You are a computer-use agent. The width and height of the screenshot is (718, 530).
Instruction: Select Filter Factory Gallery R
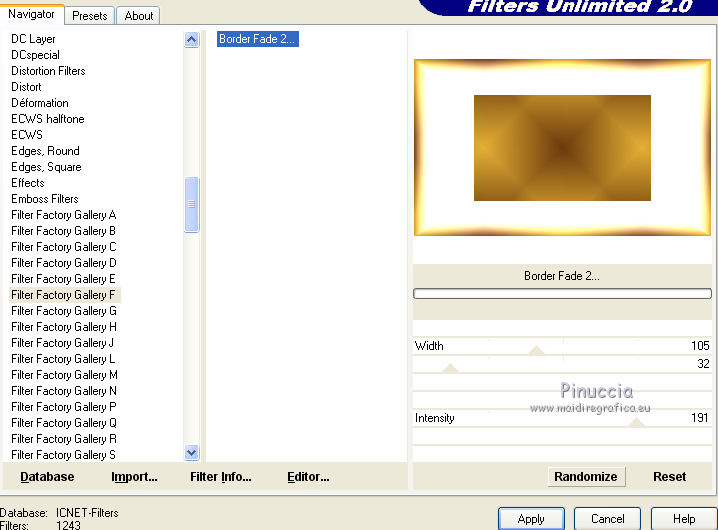coord(64,439)
